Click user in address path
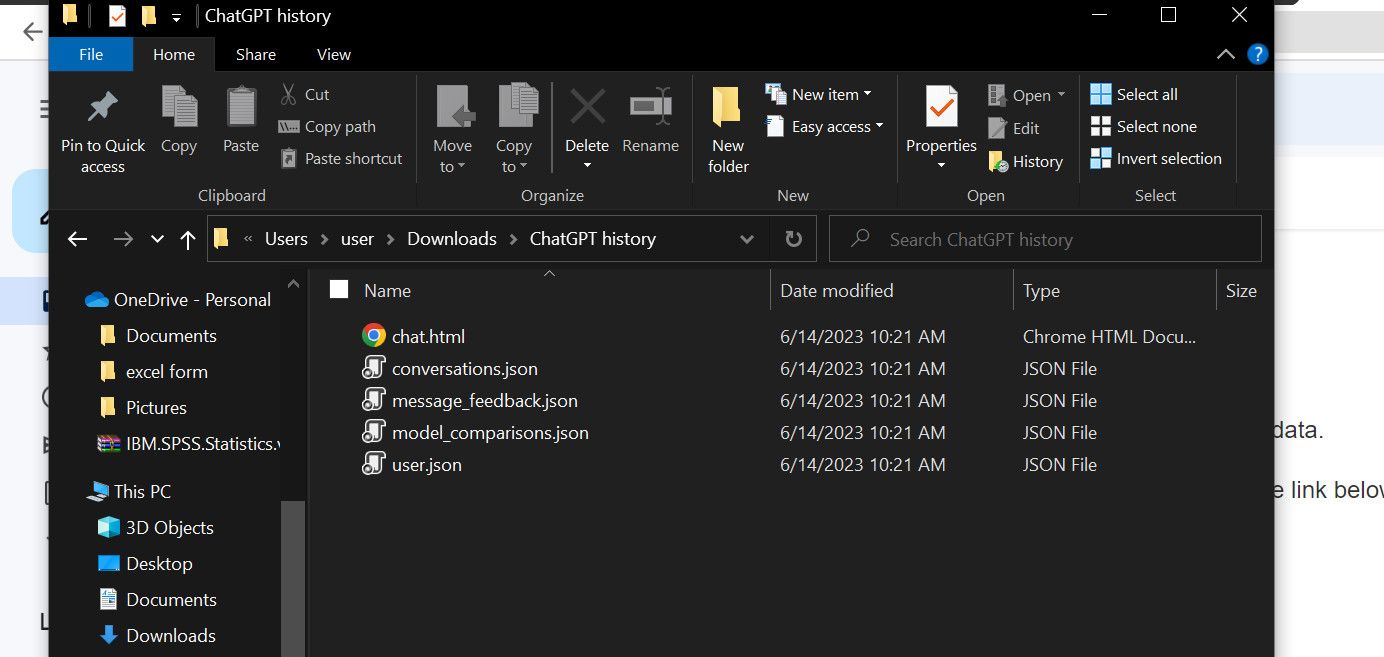The image size is (1384, 657). click(357, 239)
